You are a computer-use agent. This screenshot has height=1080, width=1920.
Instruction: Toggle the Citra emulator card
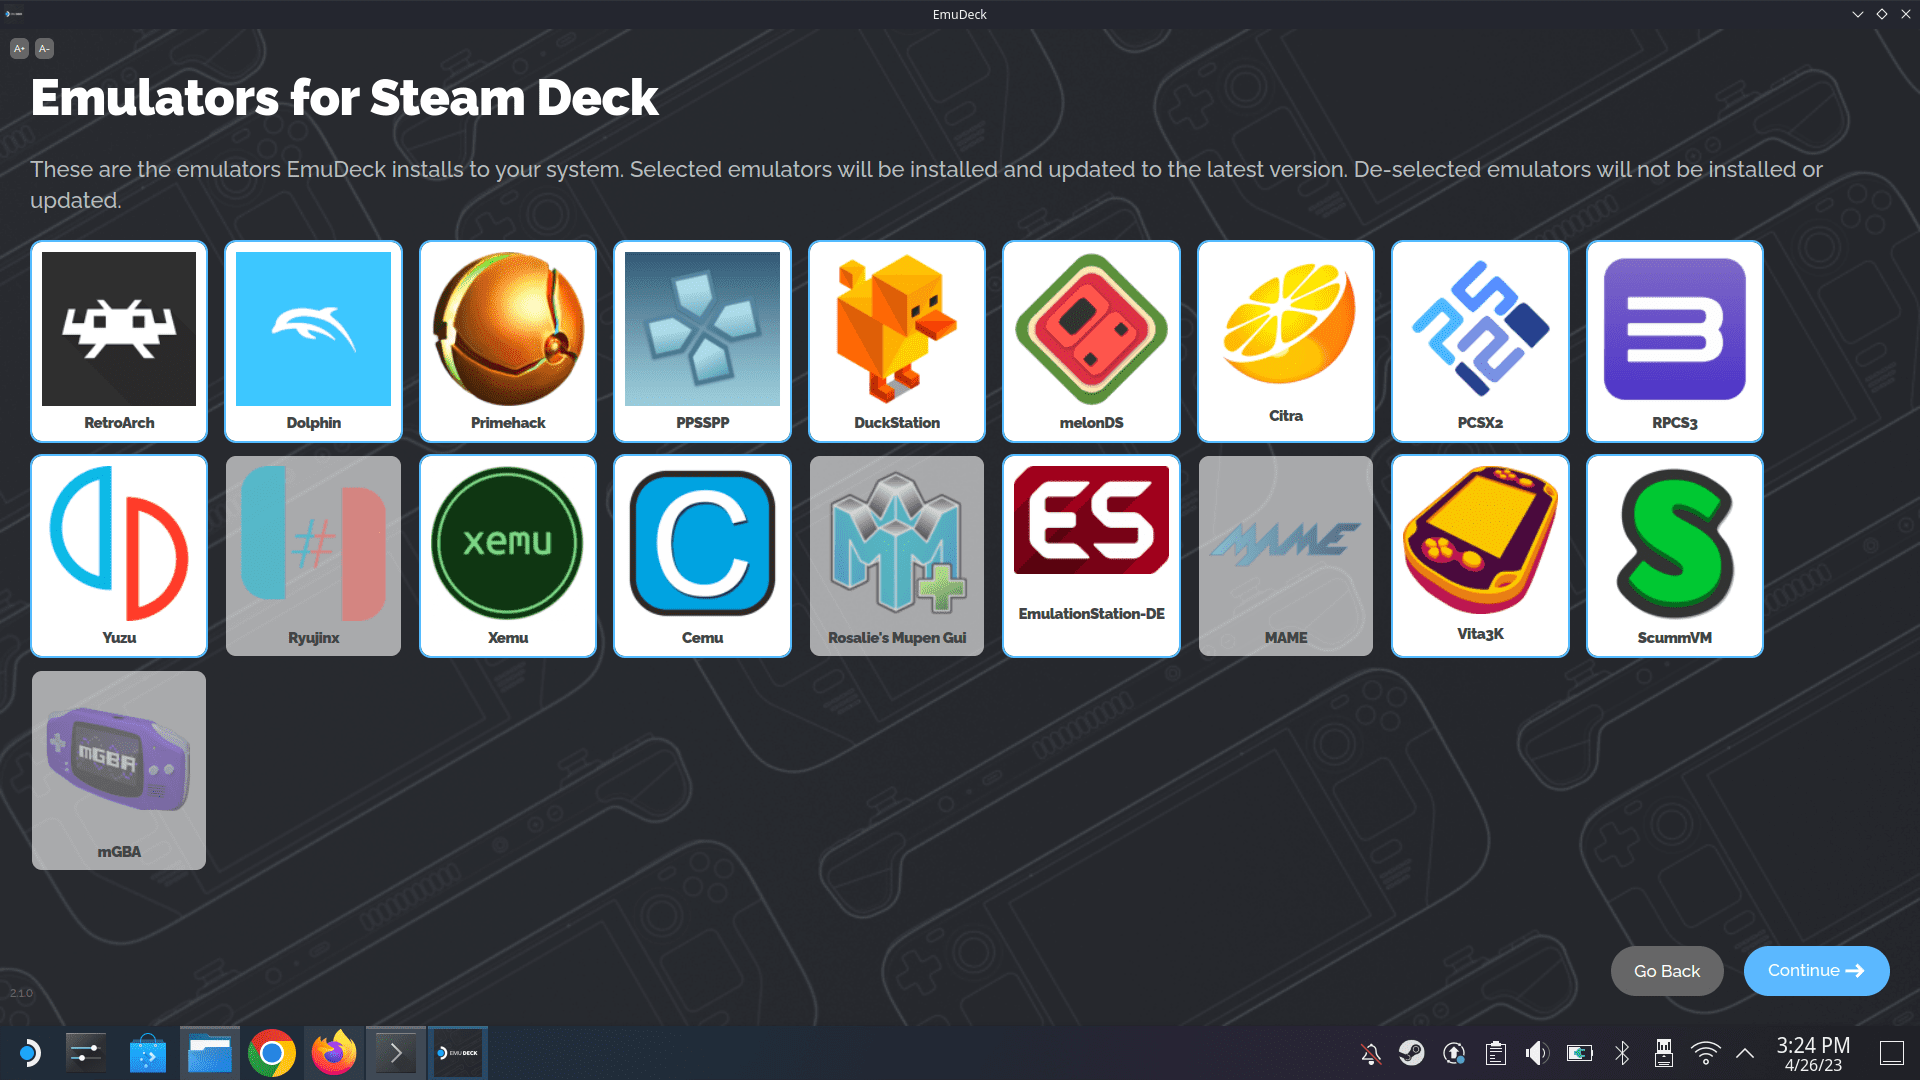tap(1286, 341)
